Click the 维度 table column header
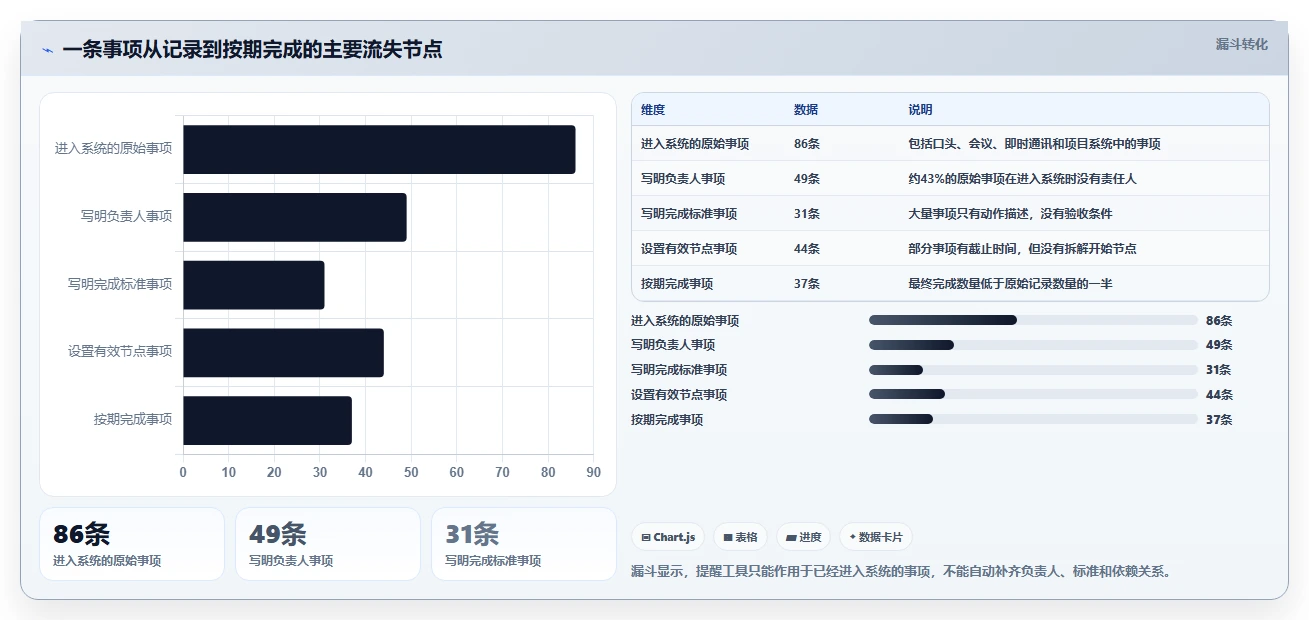This screenshot has width=1309, height=620. coord(653,110)
